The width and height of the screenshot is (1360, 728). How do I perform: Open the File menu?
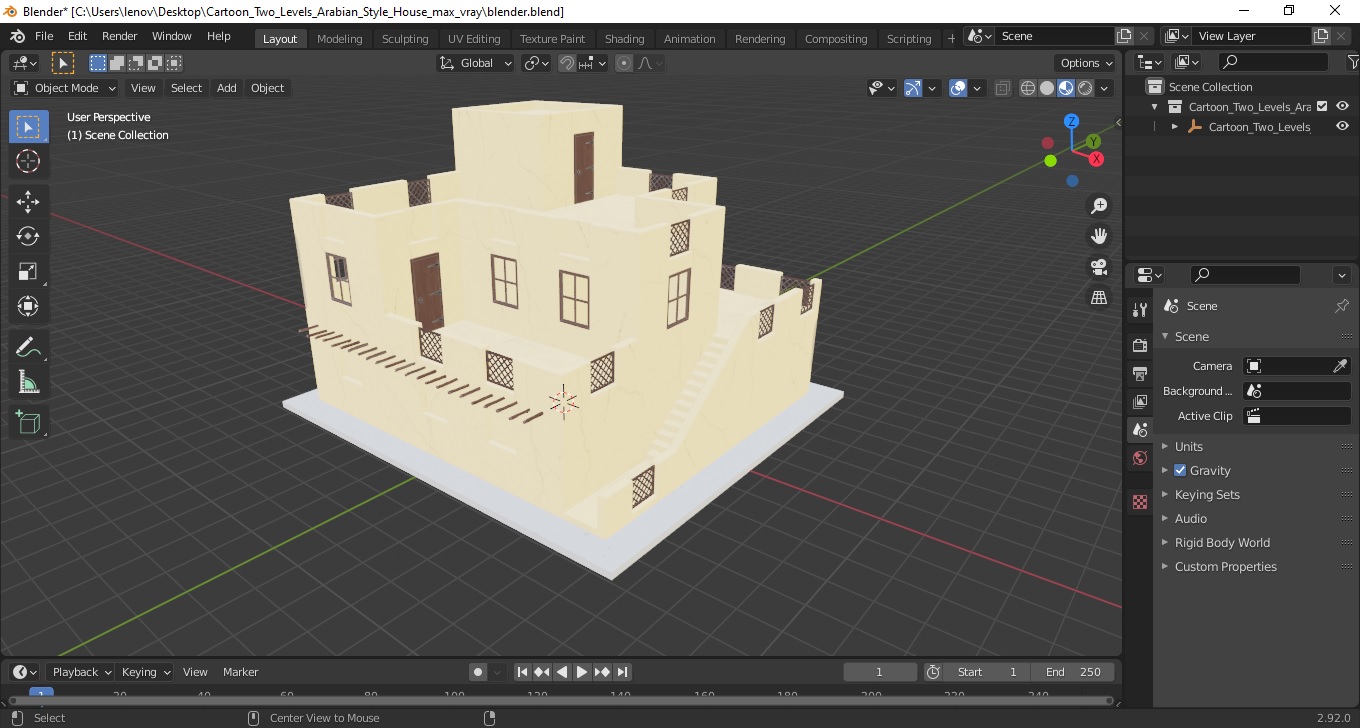(x=44, y=36)
